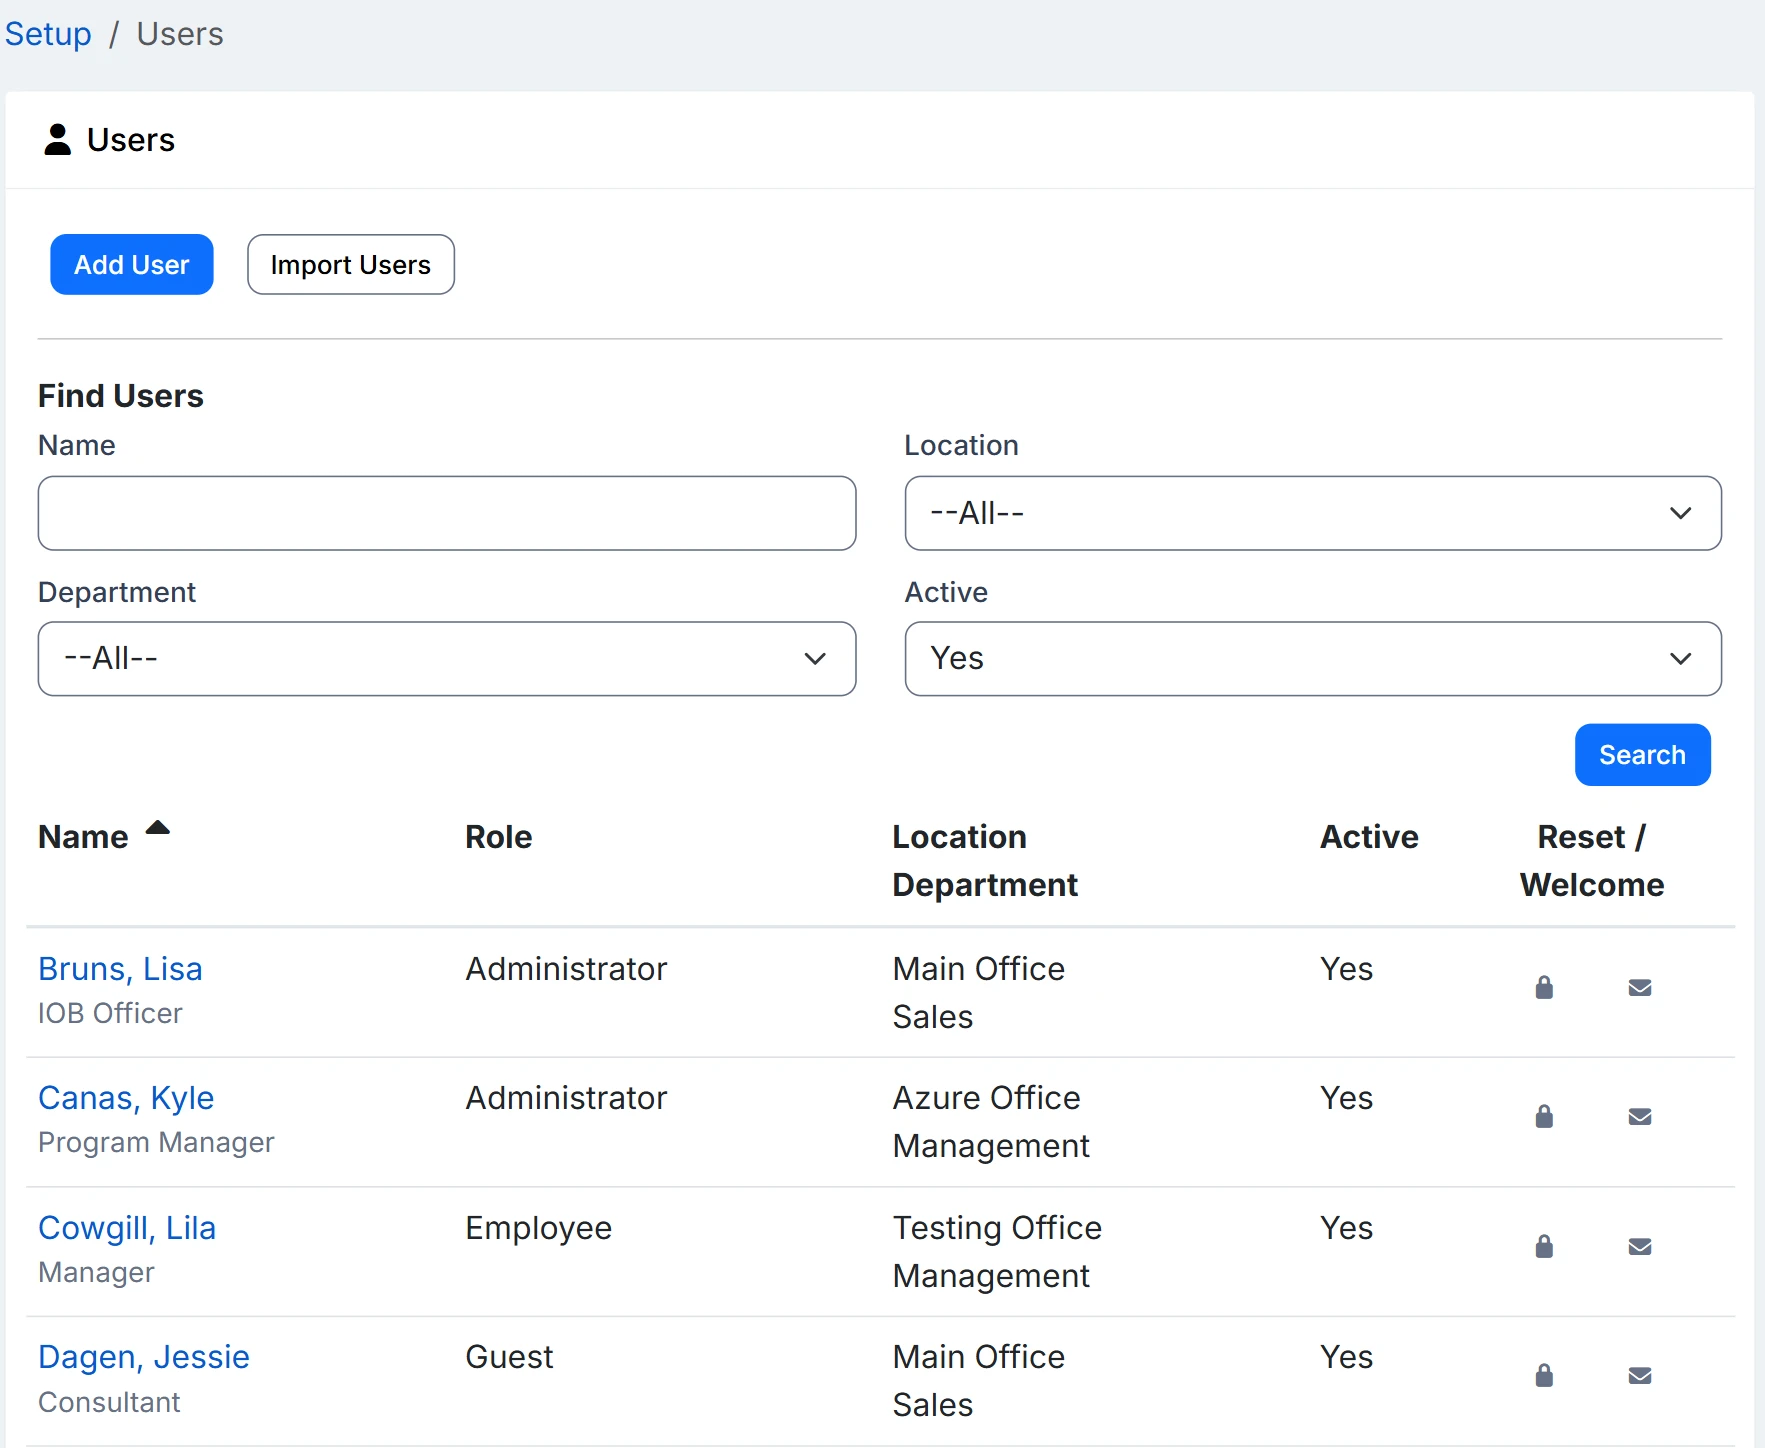Viewport: 1765px width, 1448px height.
Task: Click Azure Office location text
Action: pyautogui.click(x=986, y=1098)
